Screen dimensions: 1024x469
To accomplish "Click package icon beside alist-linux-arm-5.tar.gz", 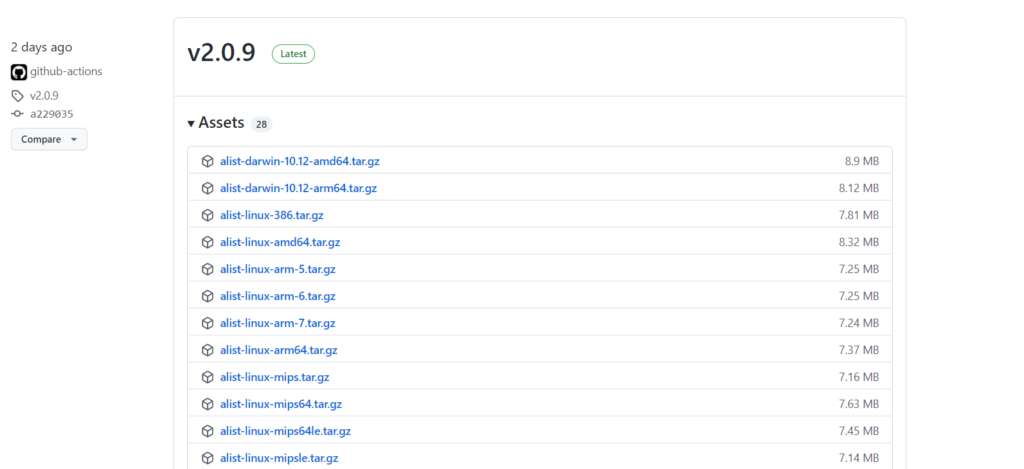I will click(x=208, y=269).
